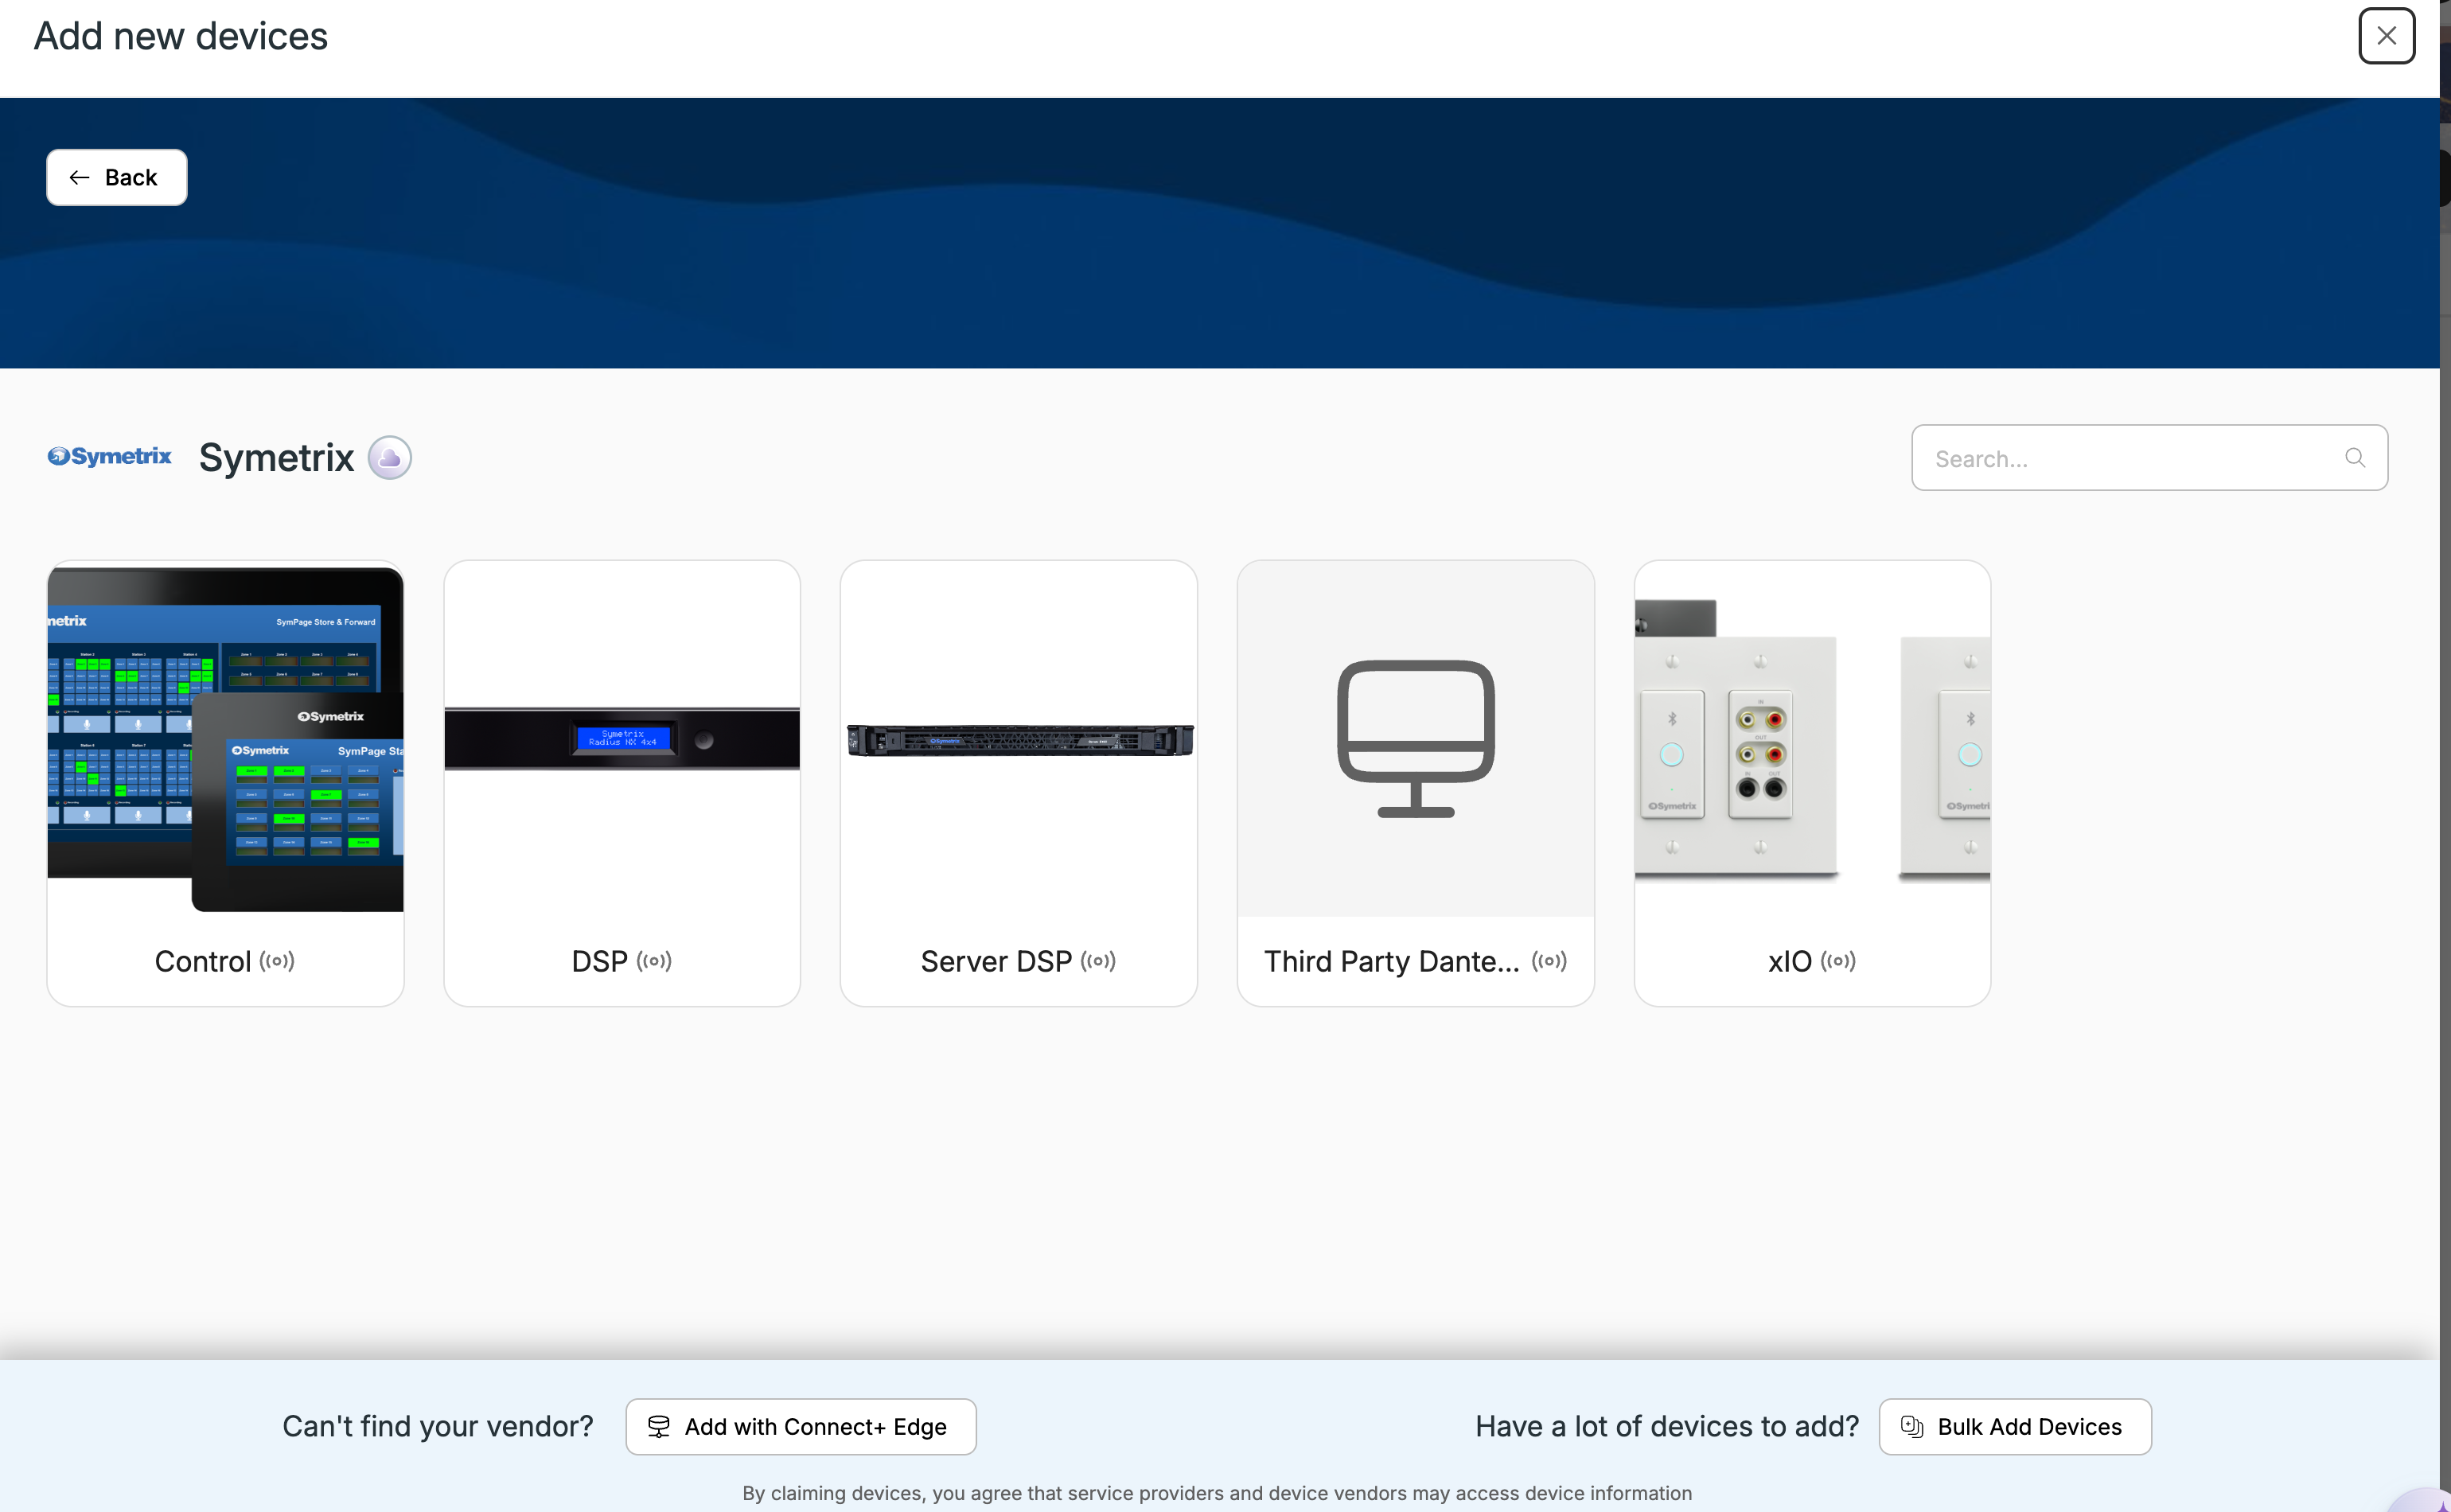Click the Symetrix vendor heading text
The image size is (2451, 1512).
(x=276, y=458)
